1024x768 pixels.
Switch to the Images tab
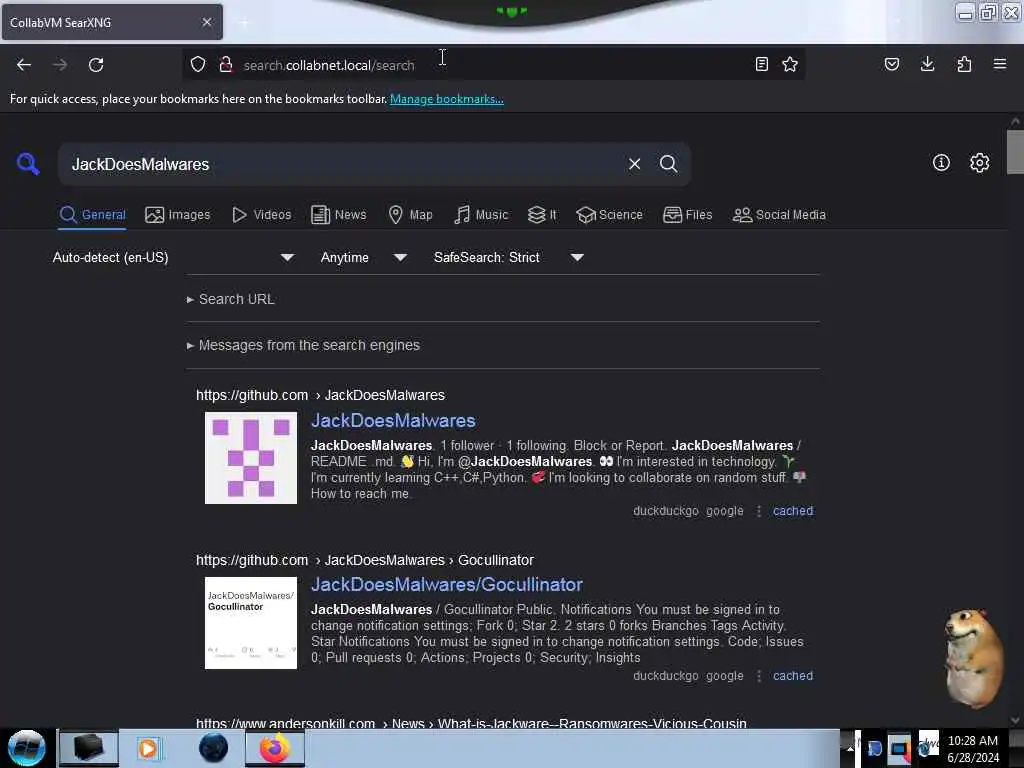(178, 215)
